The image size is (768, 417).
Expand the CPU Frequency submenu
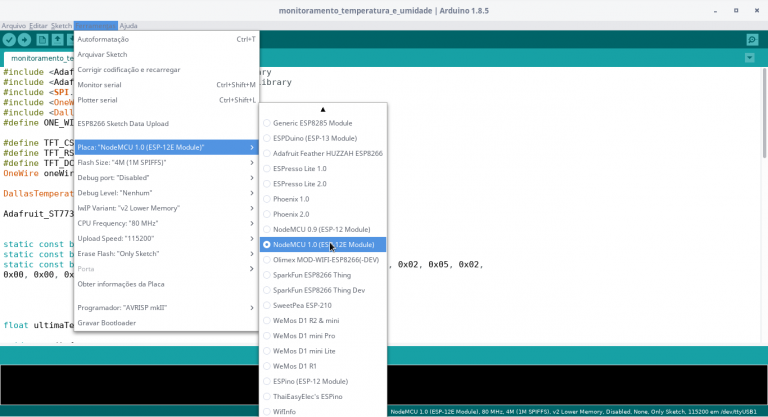(x=165, y=223)
